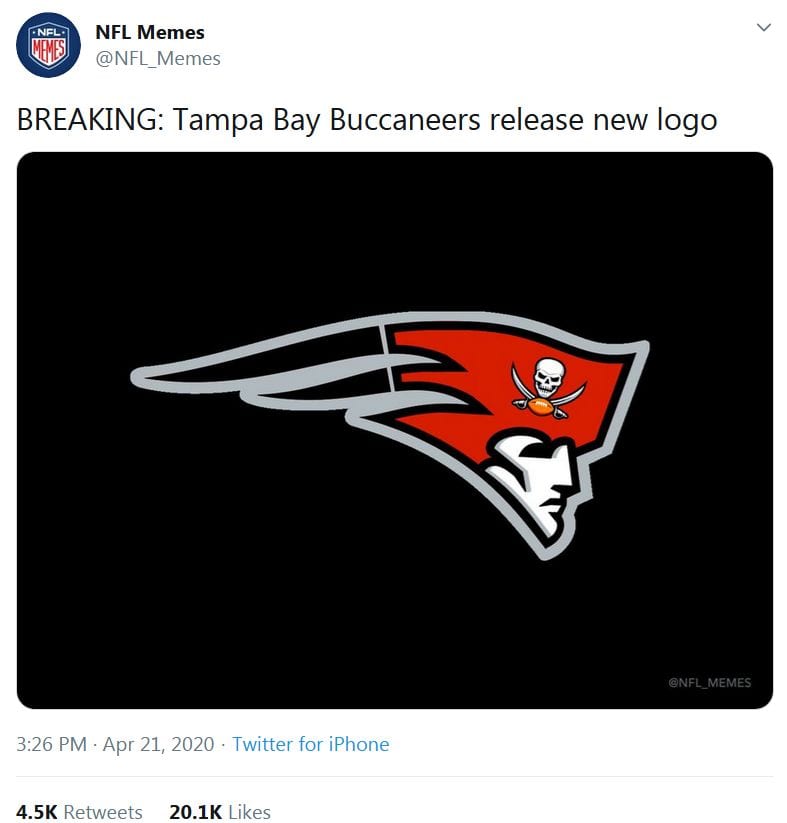787x823 pixels.
Task: Open the NFL Memes profile avatar
Action: [x=48, y=45]
